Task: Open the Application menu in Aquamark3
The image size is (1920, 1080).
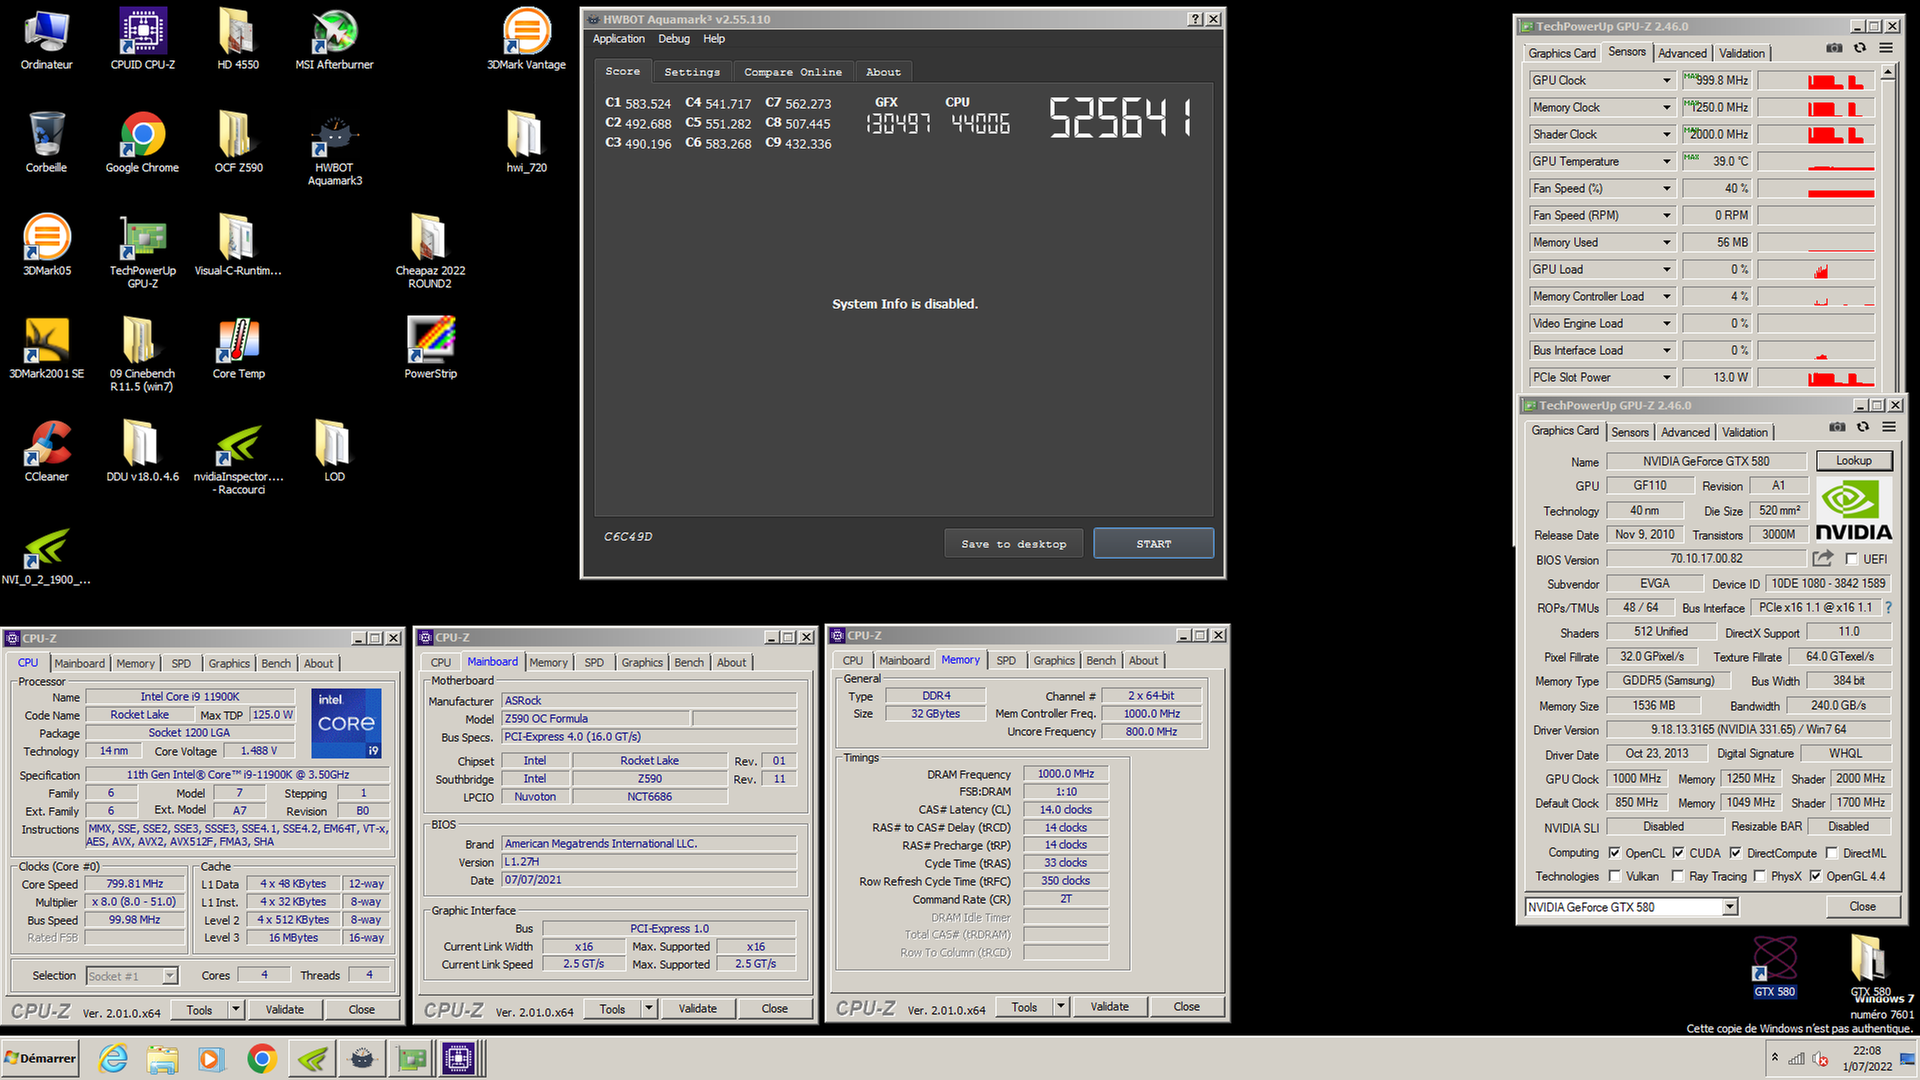Action: click(618, 39)
